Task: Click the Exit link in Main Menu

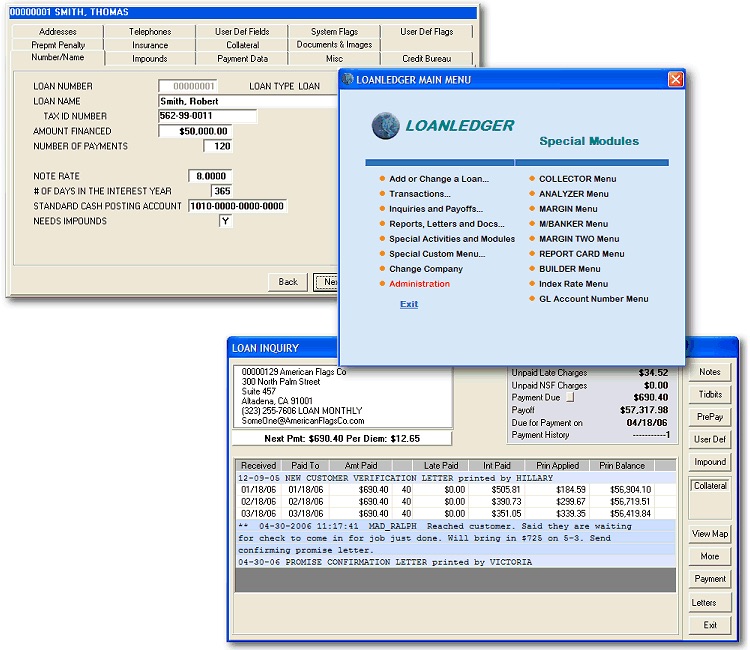Action: (409, 304)
